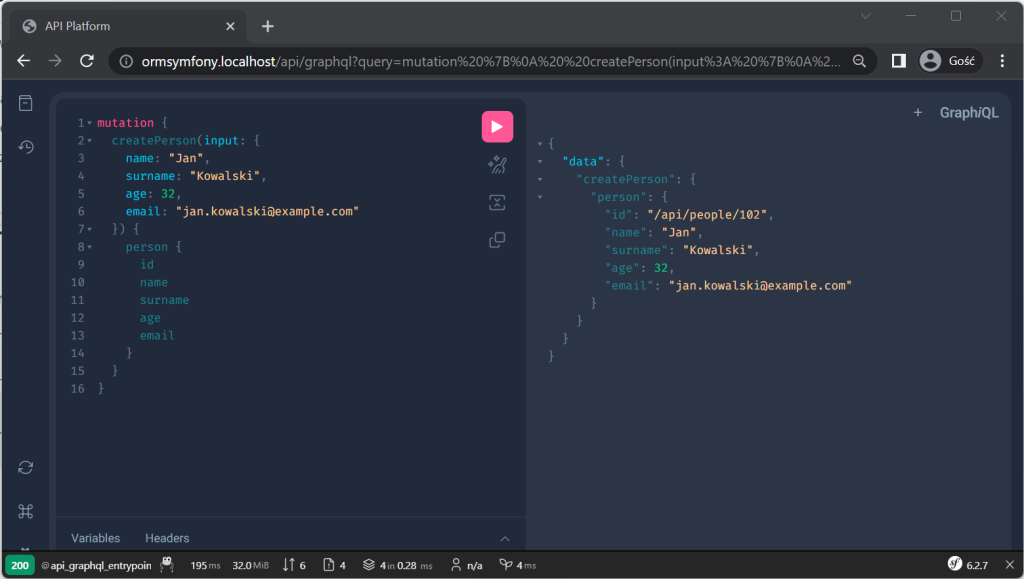Select the API Platform browser tab
The width and height of the screenshot is (1024, 579).
click(129, 26)
